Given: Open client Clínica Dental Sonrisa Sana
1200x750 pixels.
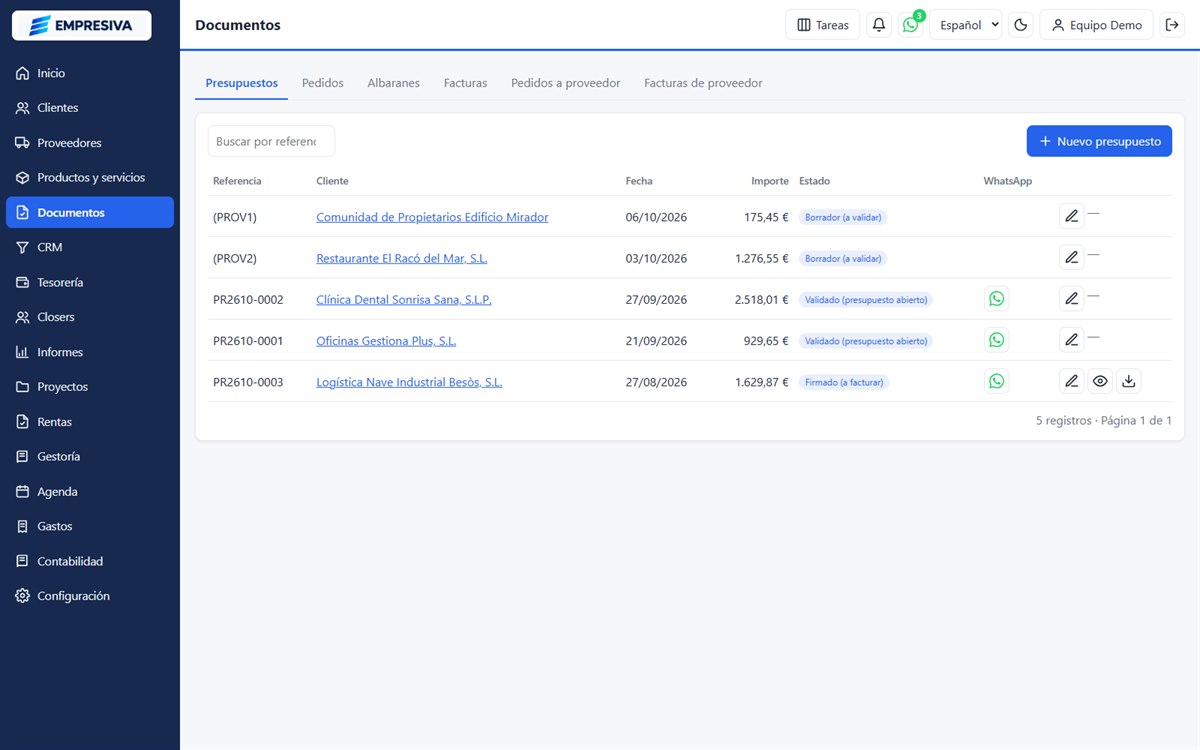Looking at the screenshot, I should click(x=404, y=299).
